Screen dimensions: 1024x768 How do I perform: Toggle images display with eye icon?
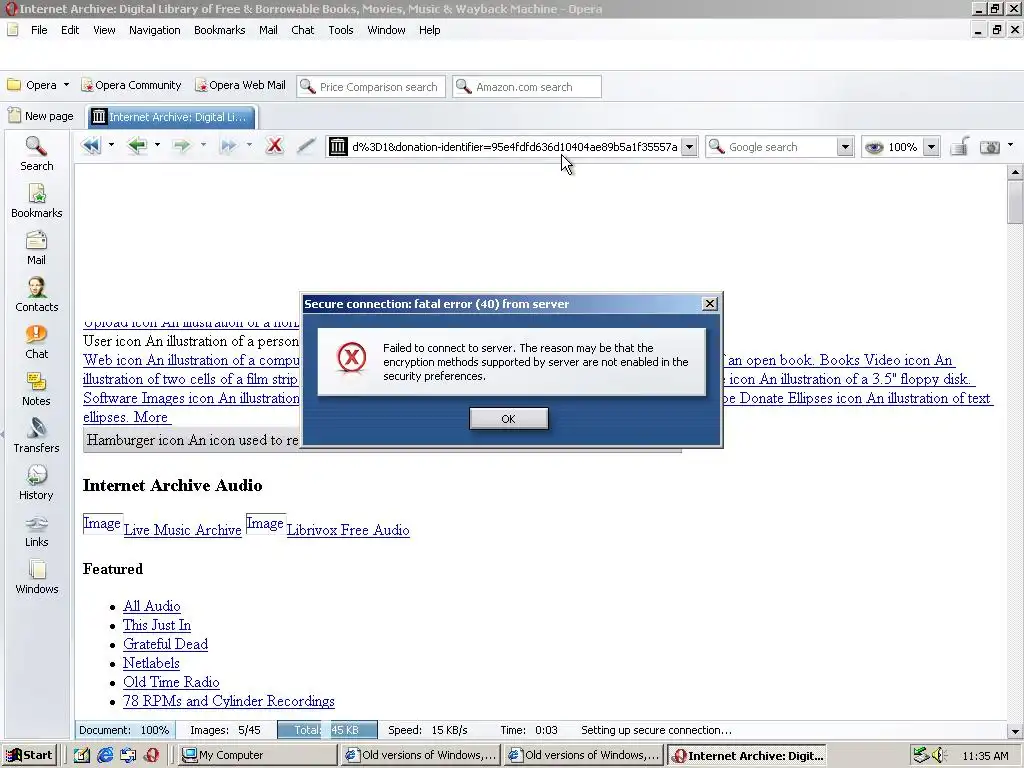pyautogui.click(x=874, y=147)
